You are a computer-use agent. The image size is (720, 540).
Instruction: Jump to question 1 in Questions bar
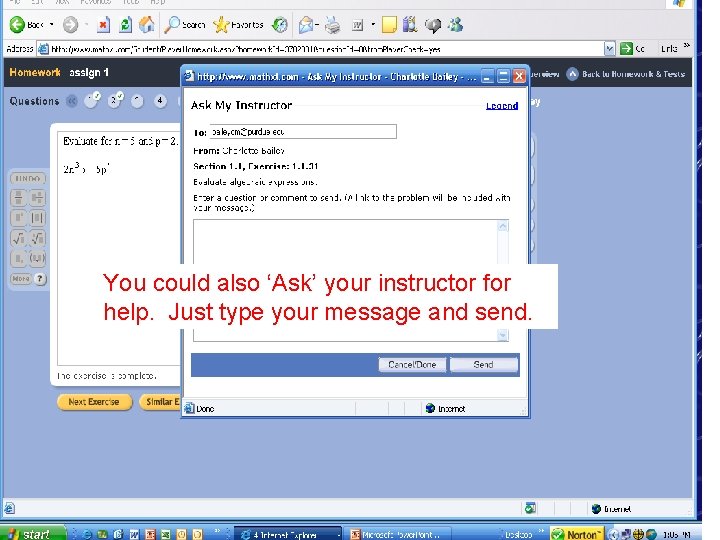[92, 100]
